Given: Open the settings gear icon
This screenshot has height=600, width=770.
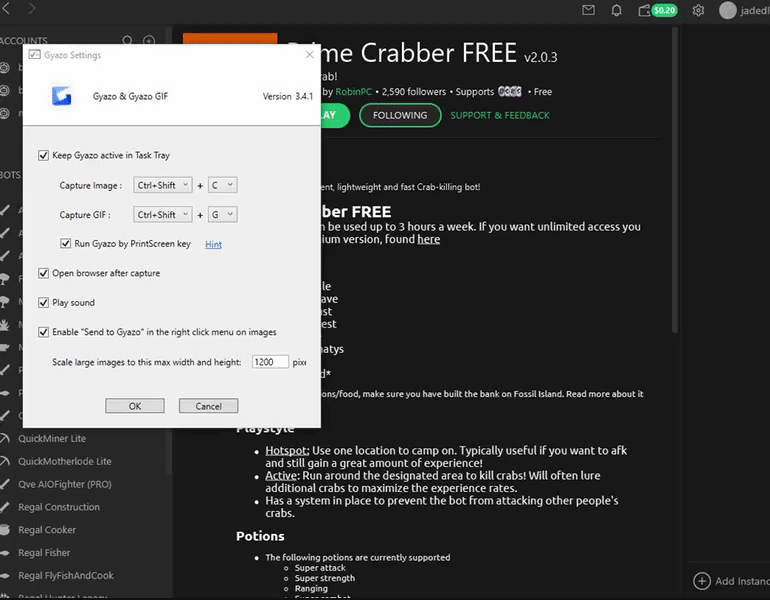Looking at the screenshot, I should coord(698,10).
